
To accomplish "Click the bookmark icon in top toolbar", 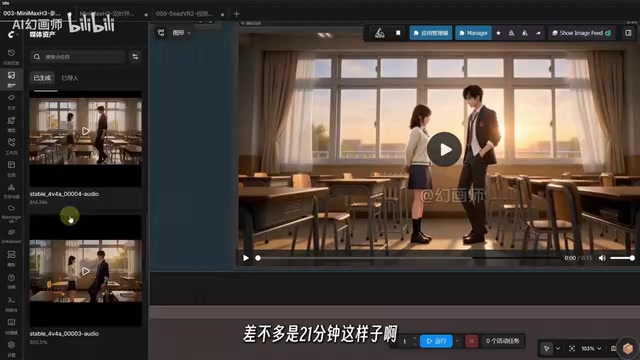I will click(x=398, y=33).
